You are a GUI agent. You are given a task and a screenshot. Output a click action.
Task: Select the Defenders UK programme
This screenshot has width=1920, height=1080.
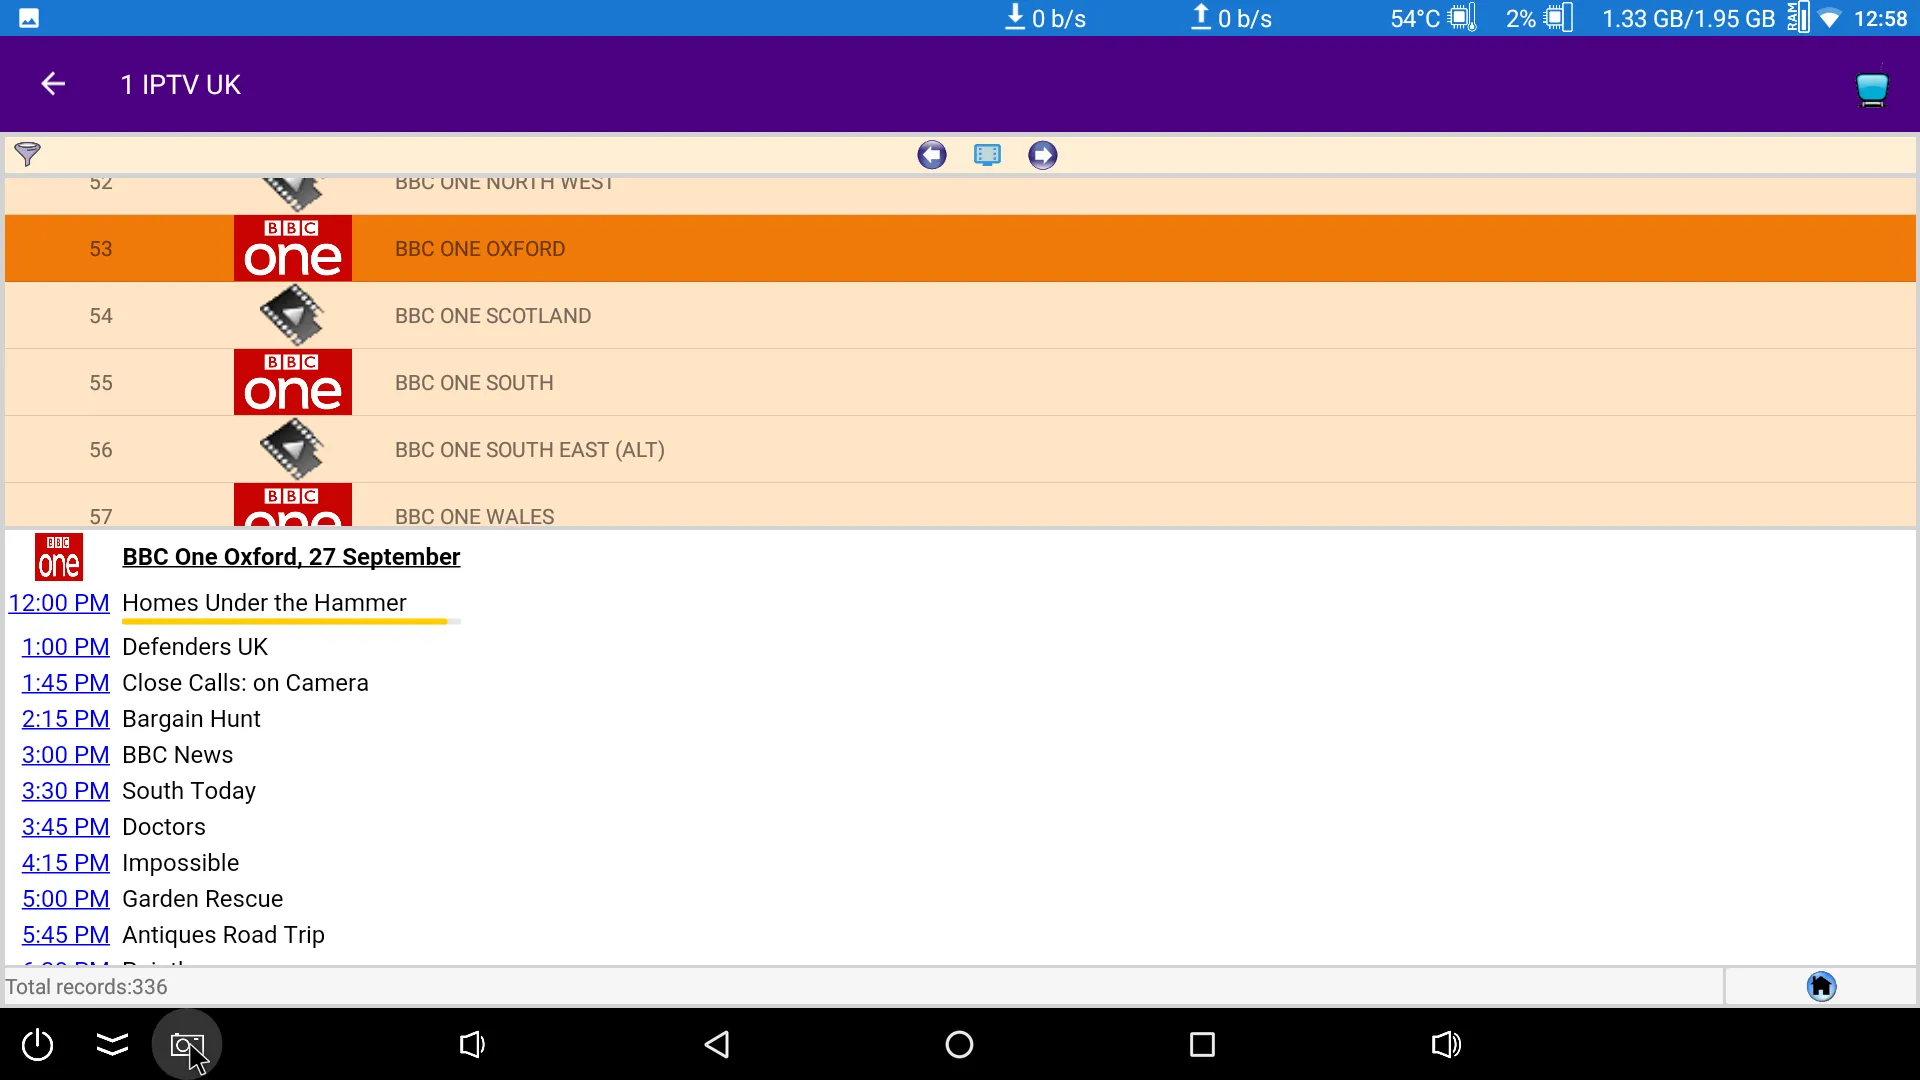[195, 647]
